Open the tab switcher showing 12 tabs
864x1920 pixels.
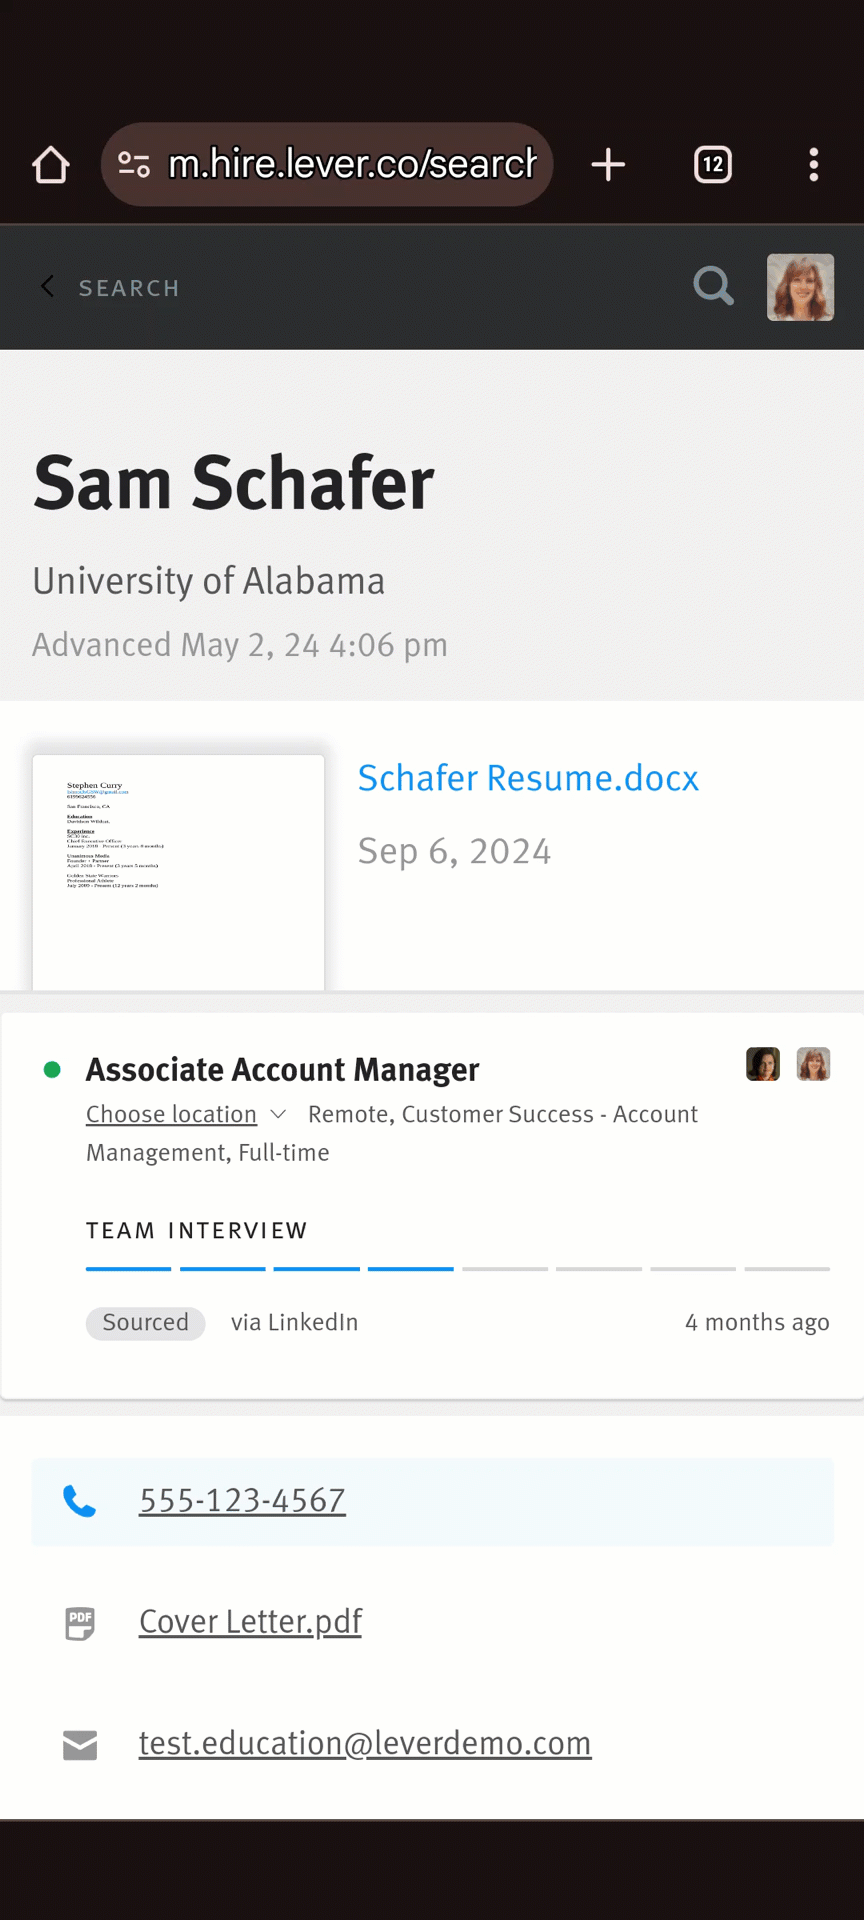point(713,165)
